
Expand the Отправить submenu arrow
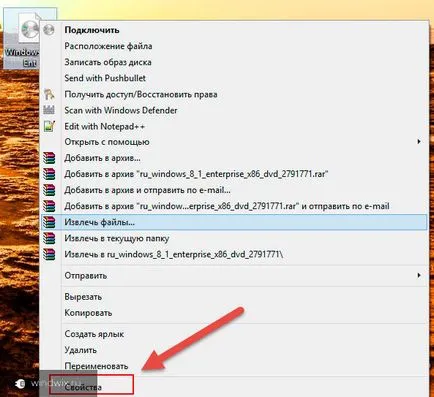pos(419,276)
